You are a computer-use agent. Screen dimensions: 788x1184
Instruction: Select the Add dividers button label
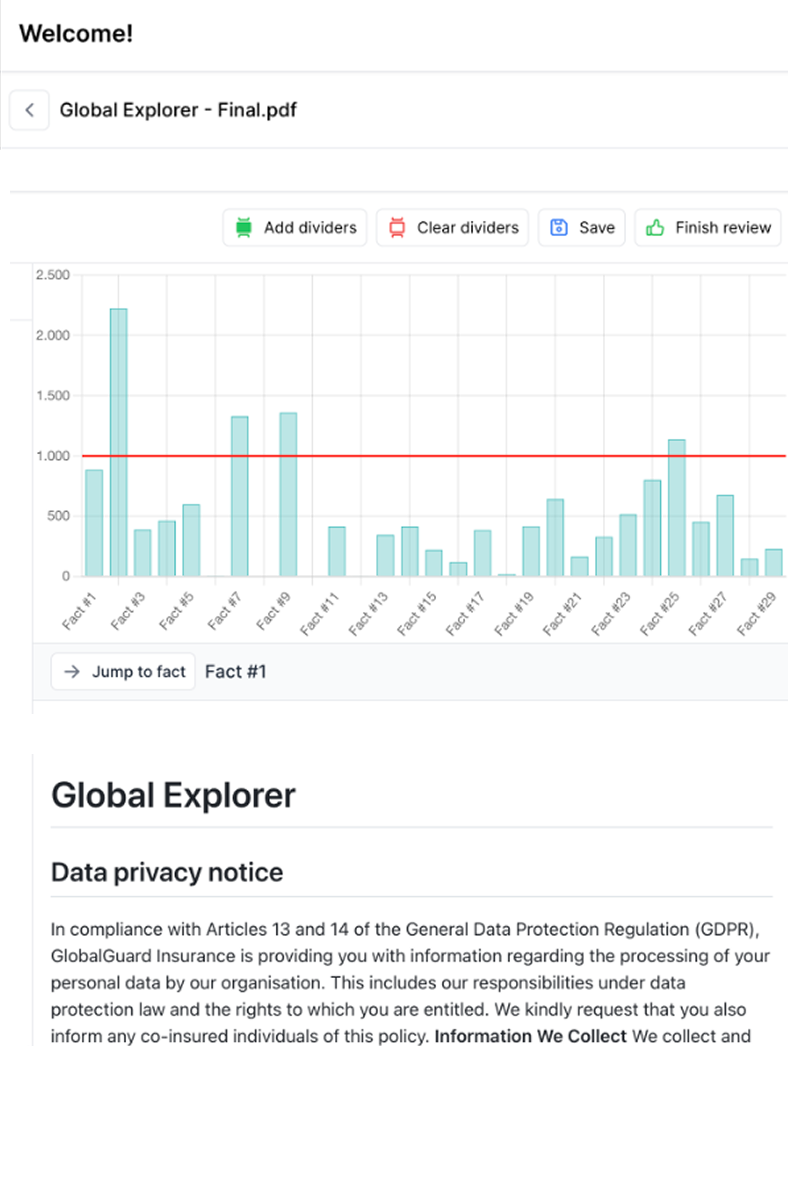pos(310,227)
